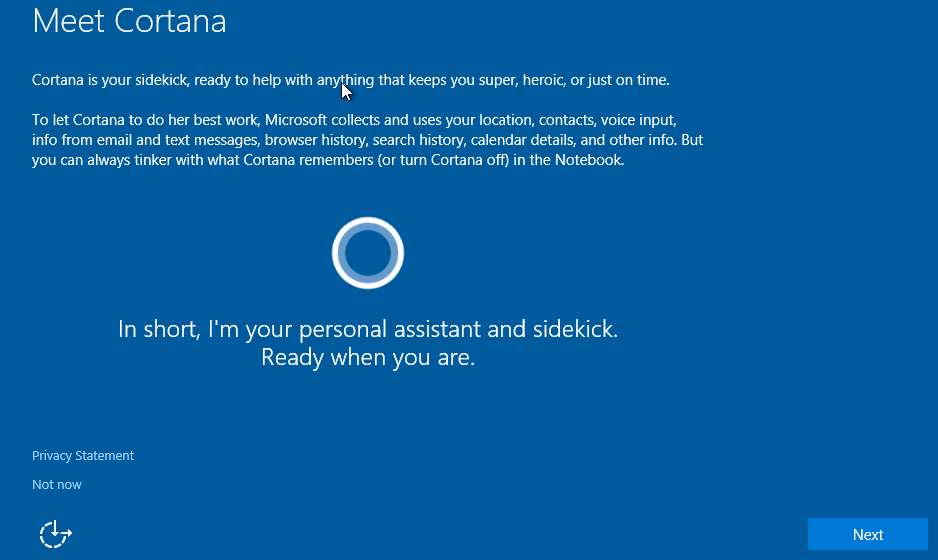The width and height of the screenshot is (938, 560).
Task: Click the word Notebook in the paragraph
Action: (x=589, y=160)
